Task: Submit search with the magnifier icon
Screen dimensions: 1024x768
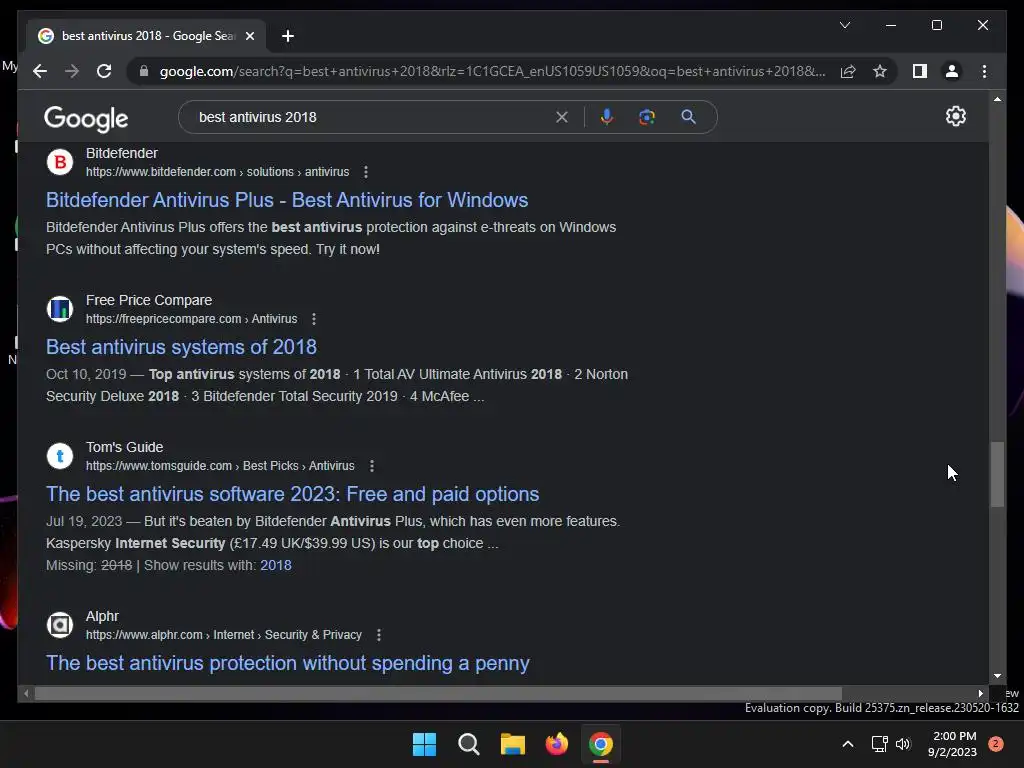Action: pyautogui.click(x=688, y=117)
